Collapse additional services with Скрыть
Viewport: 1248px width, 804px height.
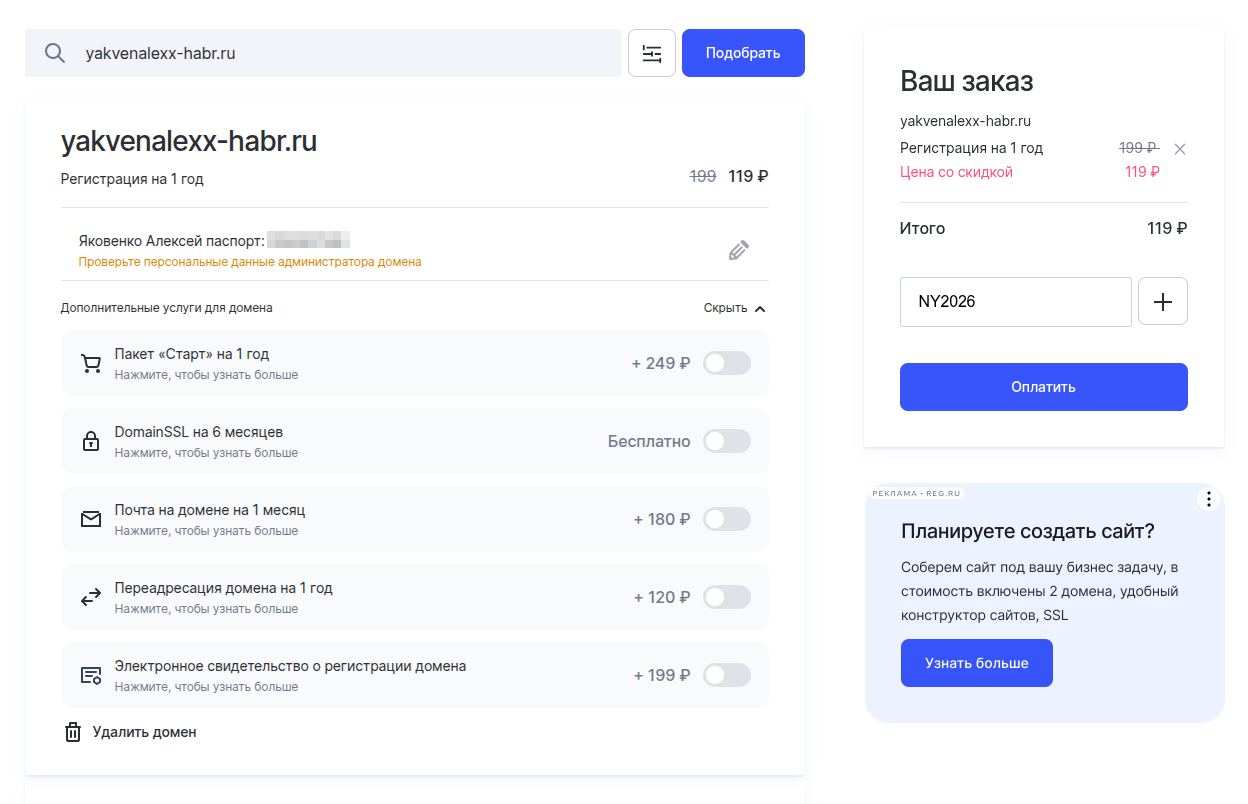pyautogui.click(x=734, y=308)
